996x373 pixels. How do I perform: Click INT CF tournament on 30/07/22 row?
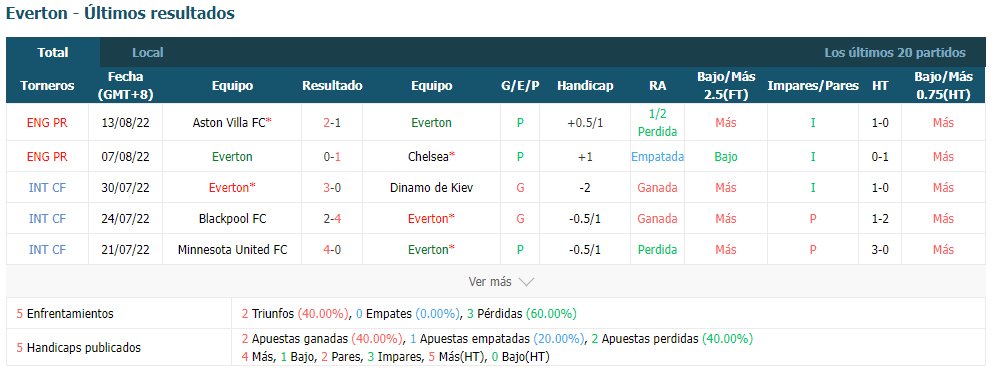pos(47,187)
